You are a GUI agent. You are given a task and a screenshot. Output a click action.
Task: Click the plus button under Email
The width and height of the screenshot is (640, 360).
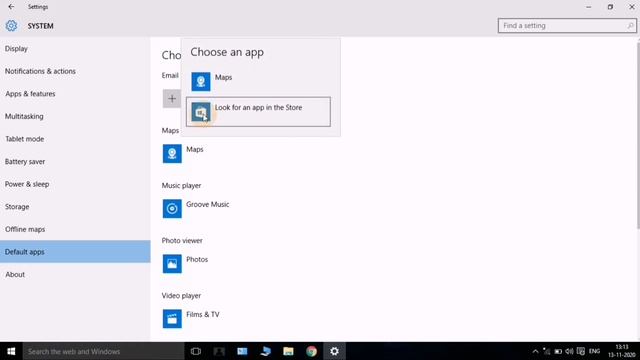(x=171, y=98)
